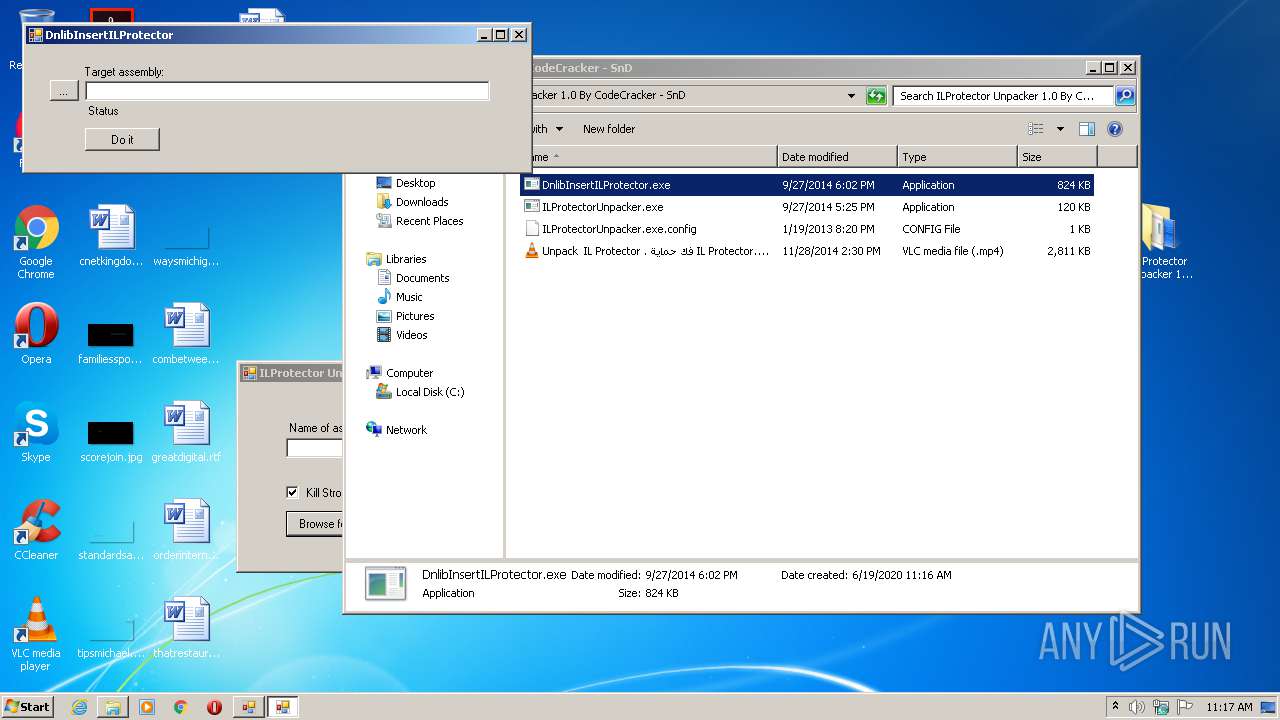Select ILProtectorUnpacker.exe in file list
The width and height of the screenshot is (1280, 720).
(x=807, y=207)
